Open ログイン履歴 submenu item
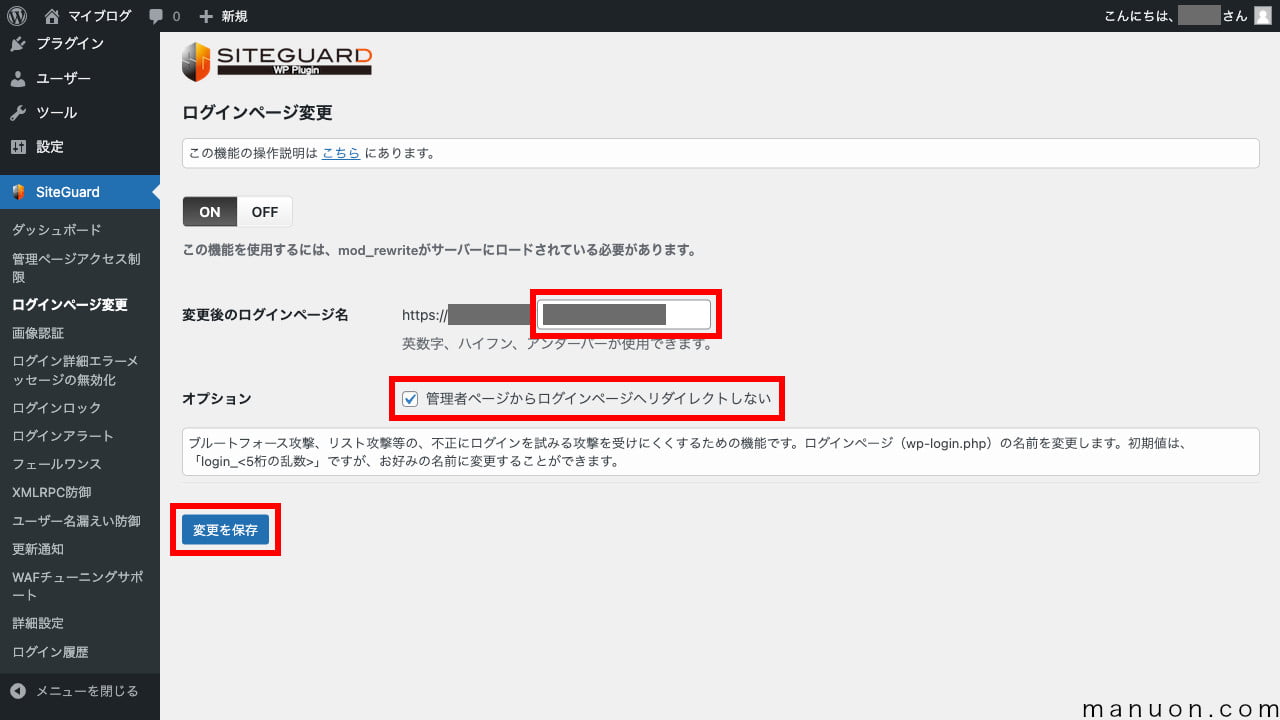 point(50,652)
